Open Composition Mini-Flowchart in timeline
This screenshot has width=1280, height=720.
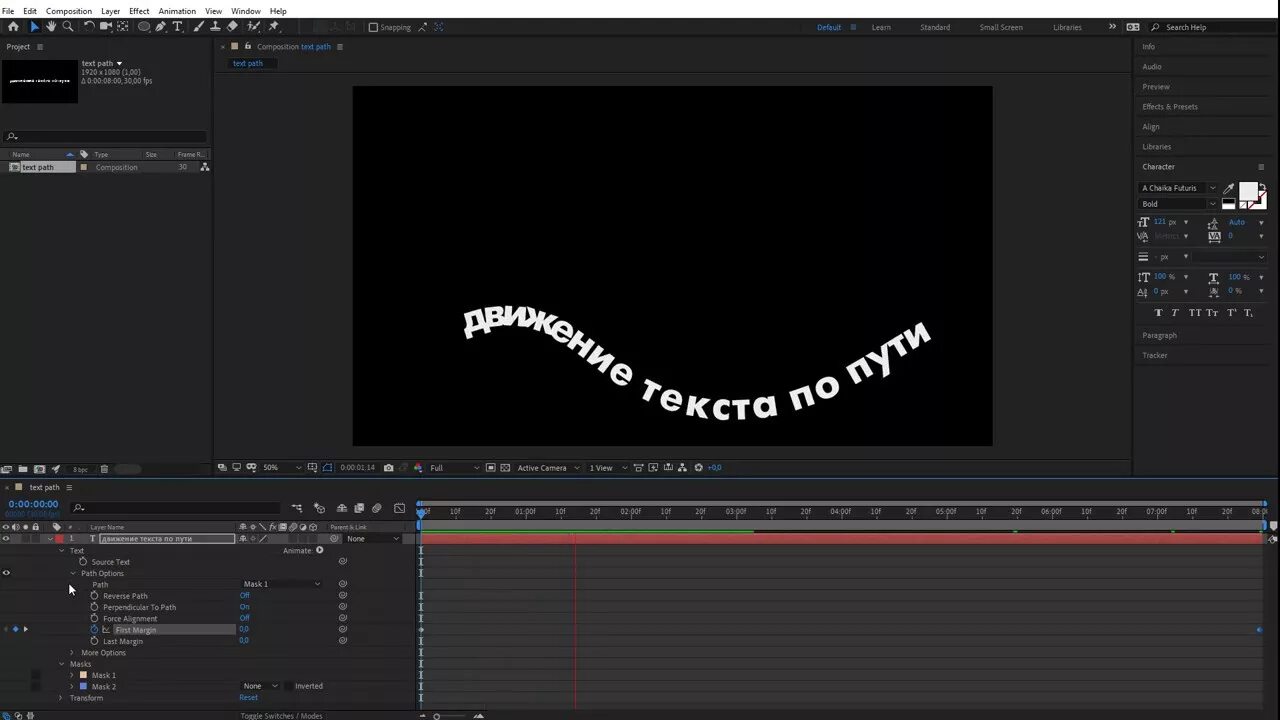[x=296, y=508]
